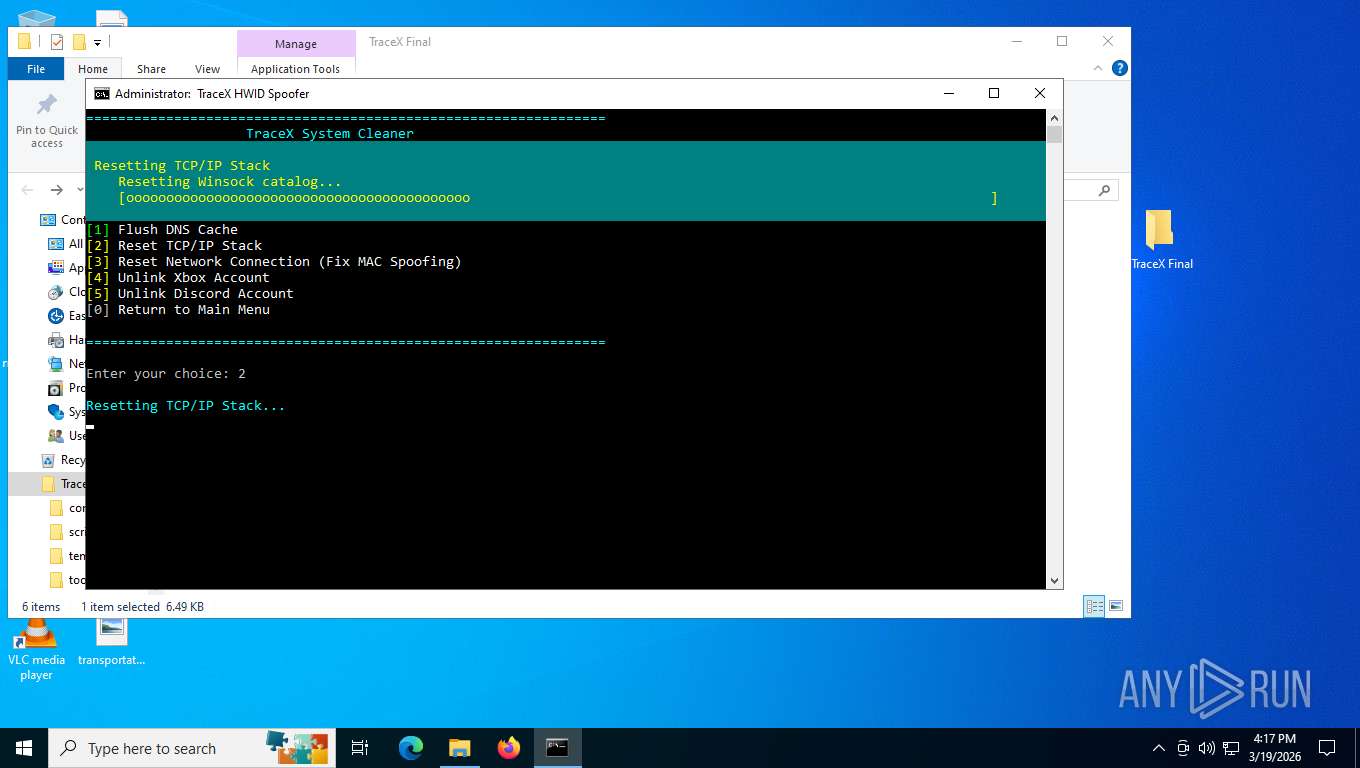Launch Microsoft Edge from the taskbar
Viewport: 1360px width, 768px height.
(x=410, y=748)
